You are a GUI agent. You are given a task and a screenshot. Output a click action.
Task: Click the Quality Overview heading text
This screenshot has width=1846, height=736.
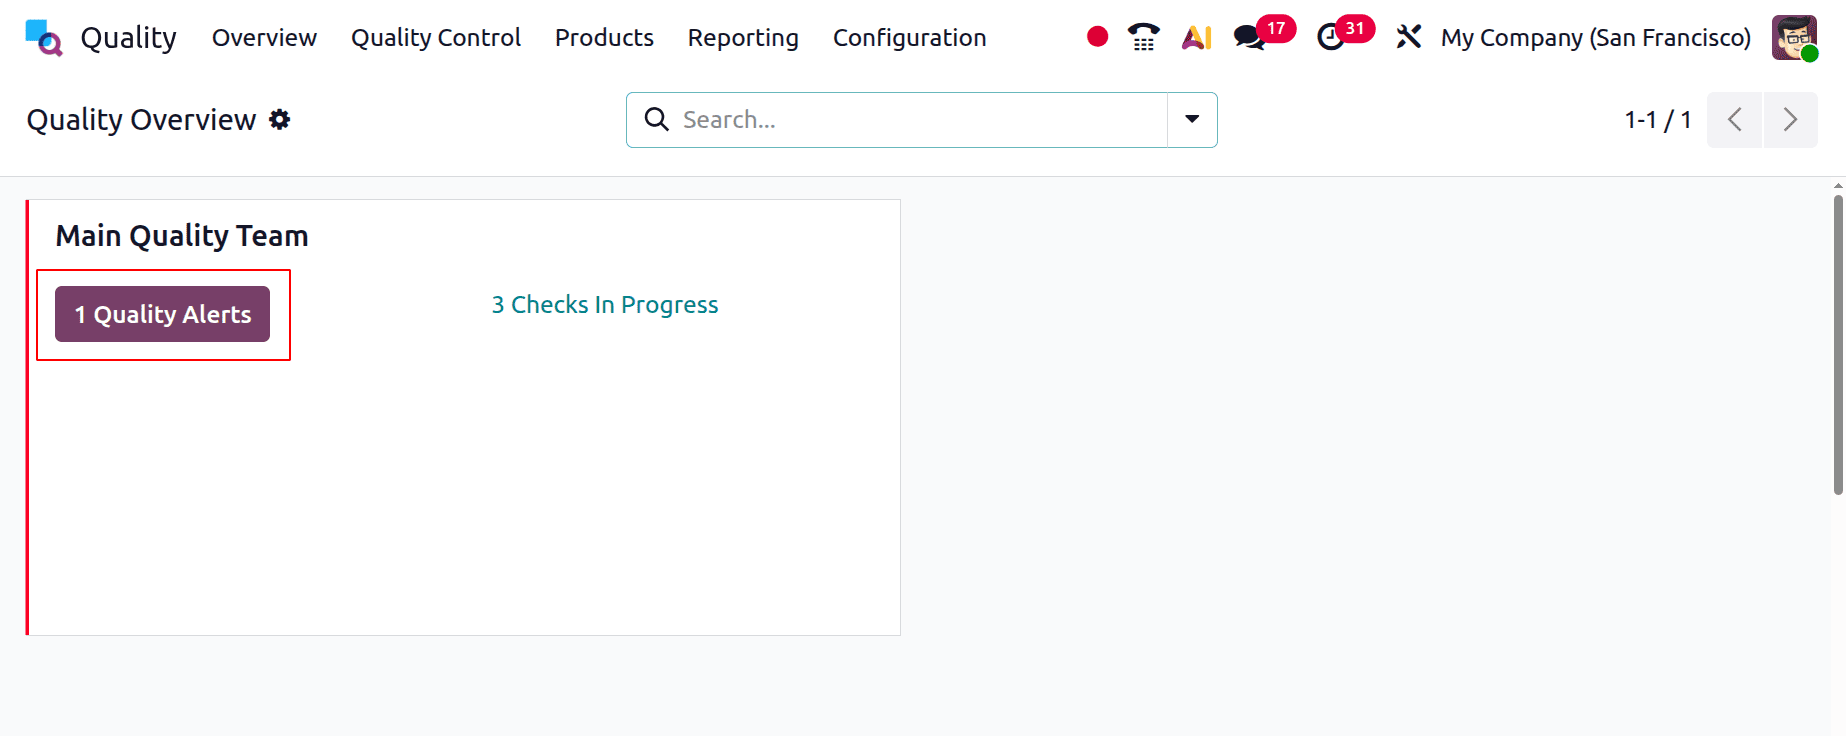141,120
